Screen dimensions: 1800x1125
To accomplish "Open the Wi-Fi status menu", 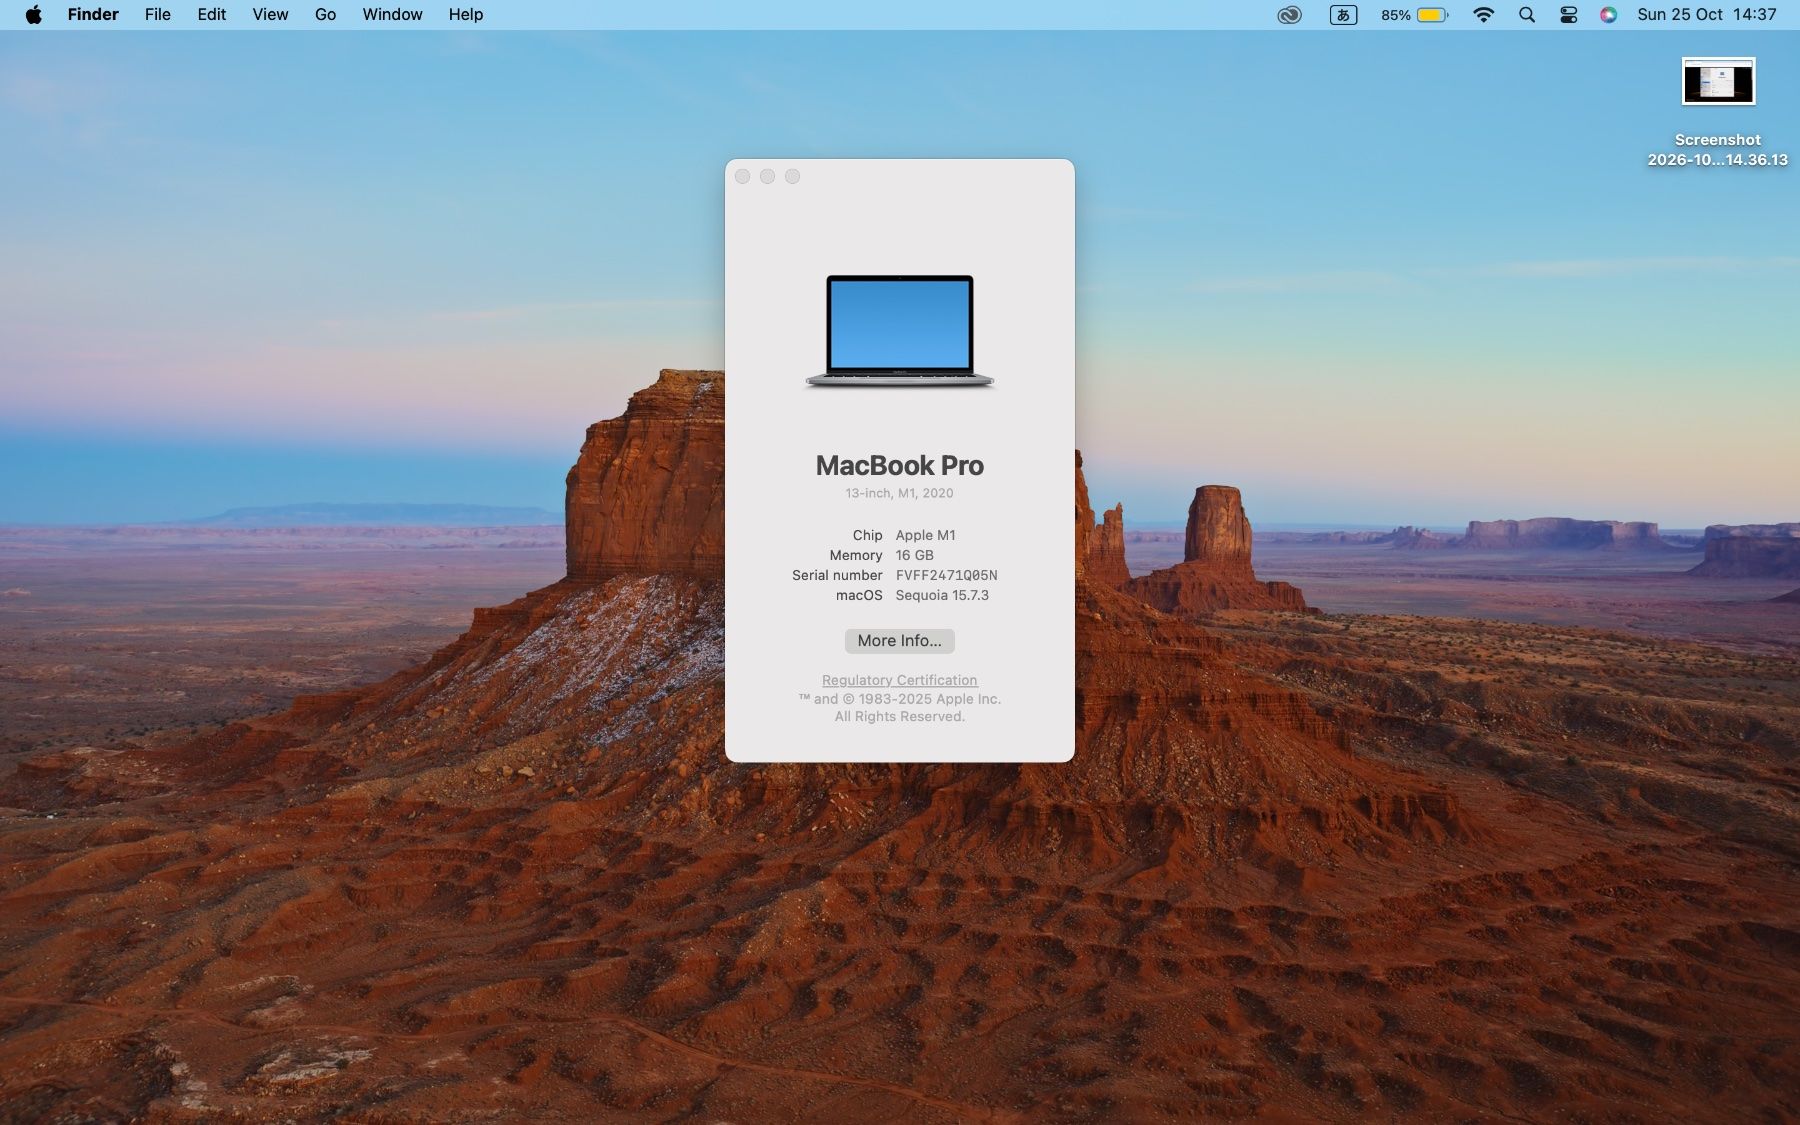I will 1484,15.
